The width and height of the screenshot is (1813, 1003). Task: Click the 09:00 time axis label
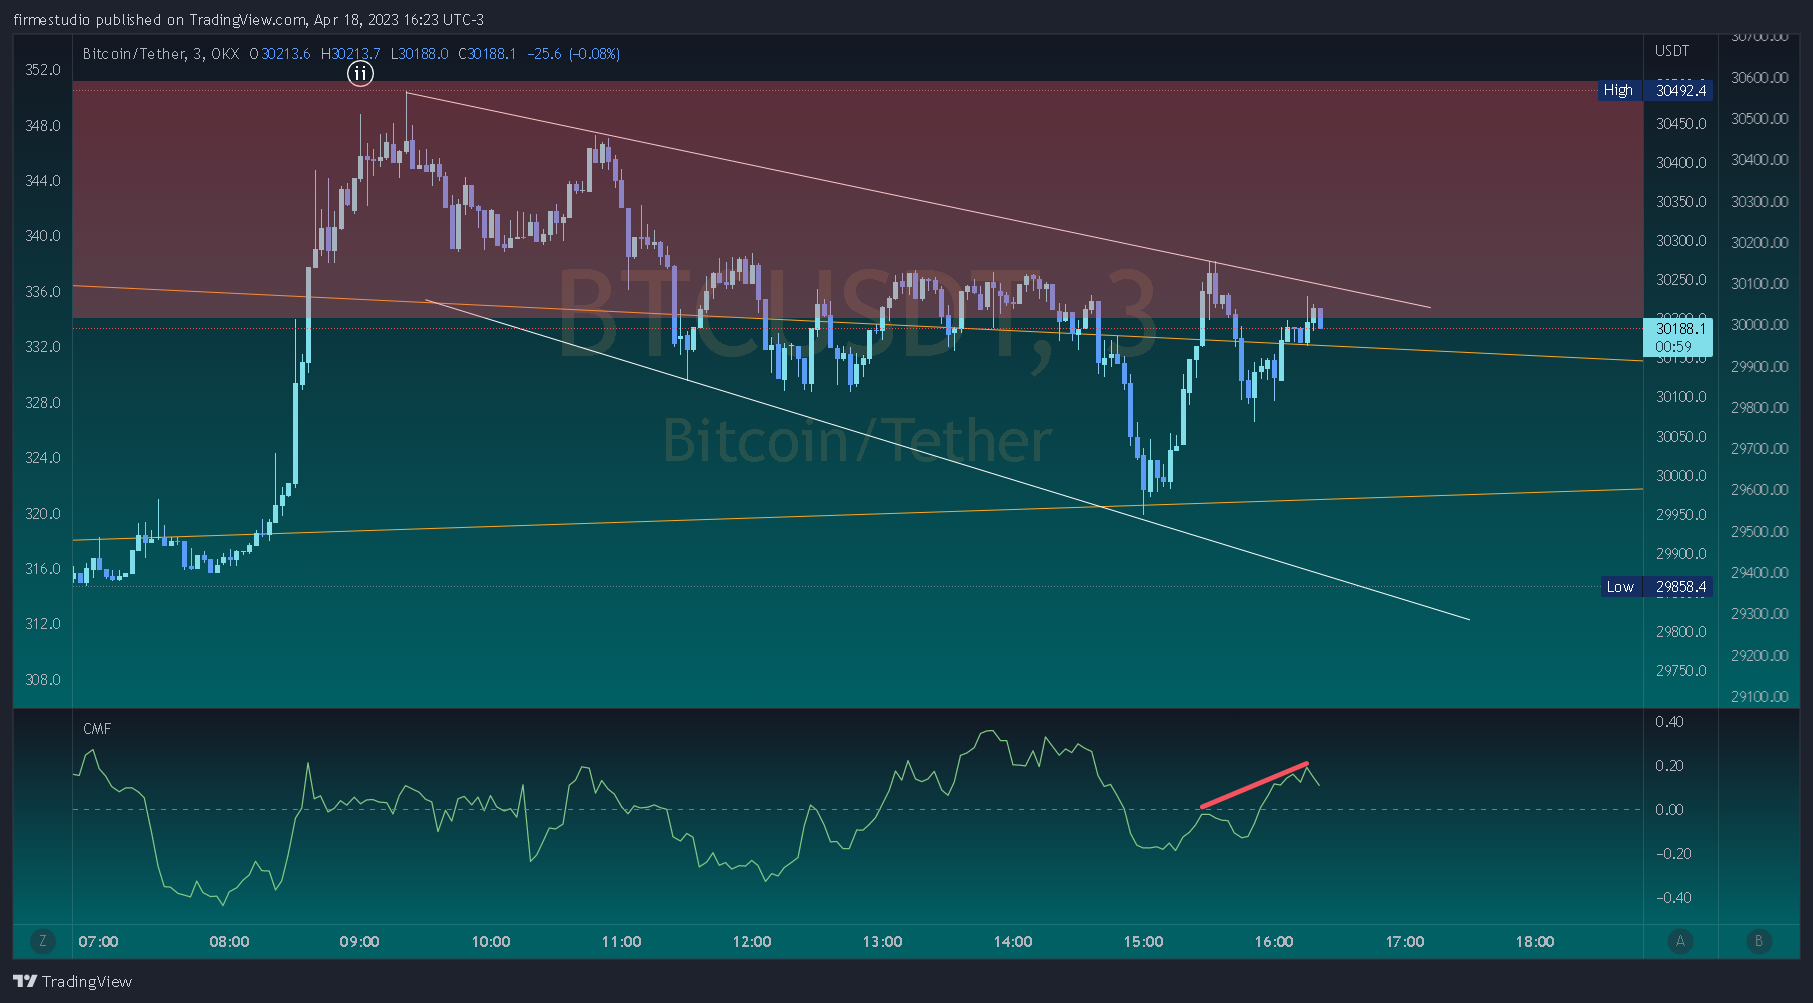coord(359,942)
